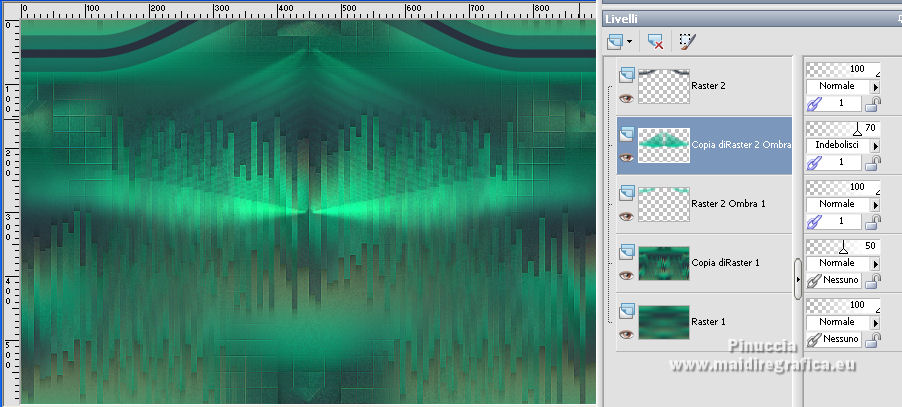
Task: Select the Raster 2 layer thumbnail
Action: (664, 86)
